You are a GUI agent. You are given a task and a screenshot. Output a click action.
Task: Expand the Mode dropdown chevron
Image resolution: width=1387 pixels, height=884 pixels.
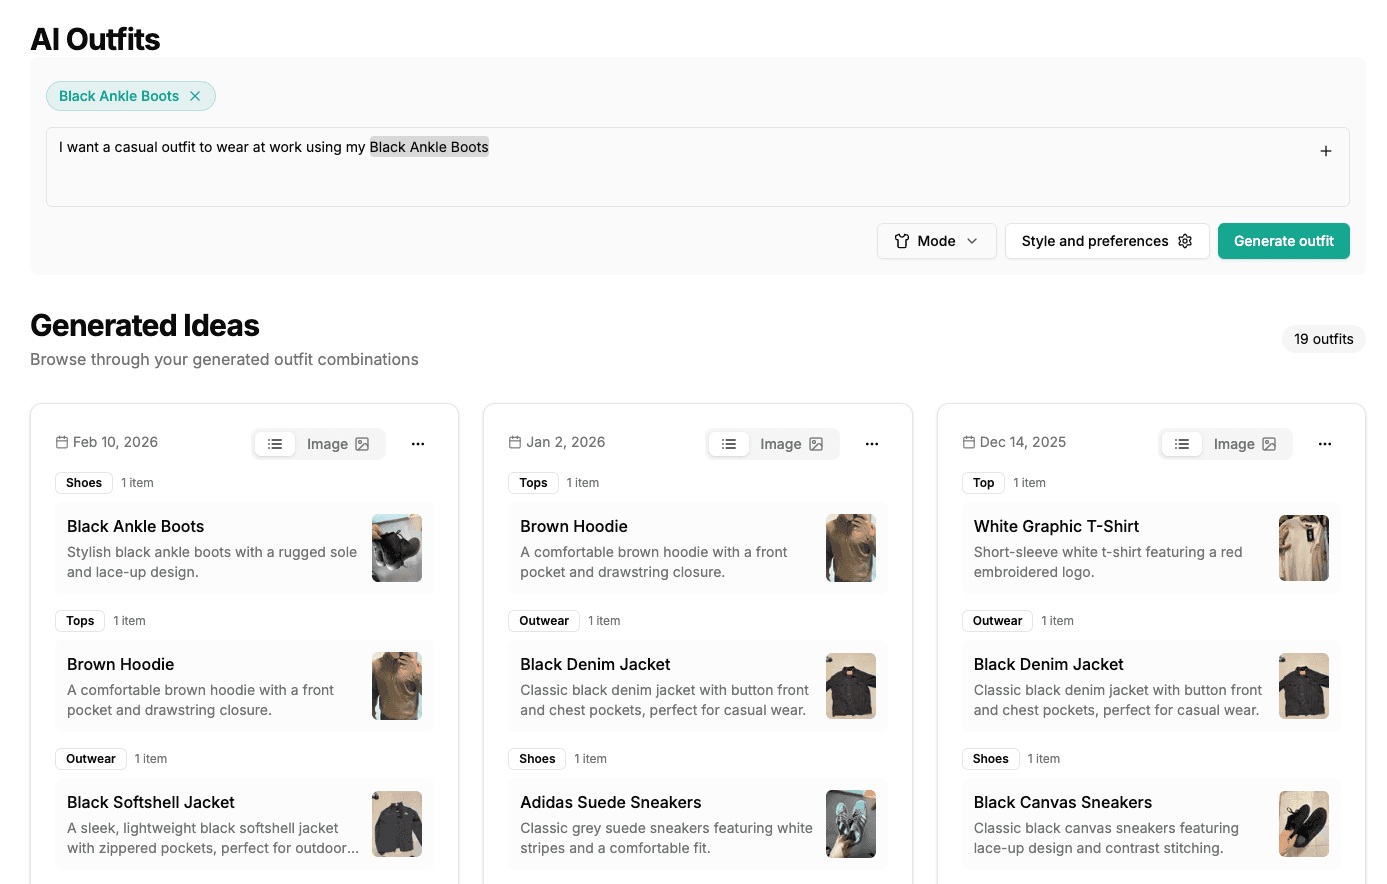(x=973, y=241)
